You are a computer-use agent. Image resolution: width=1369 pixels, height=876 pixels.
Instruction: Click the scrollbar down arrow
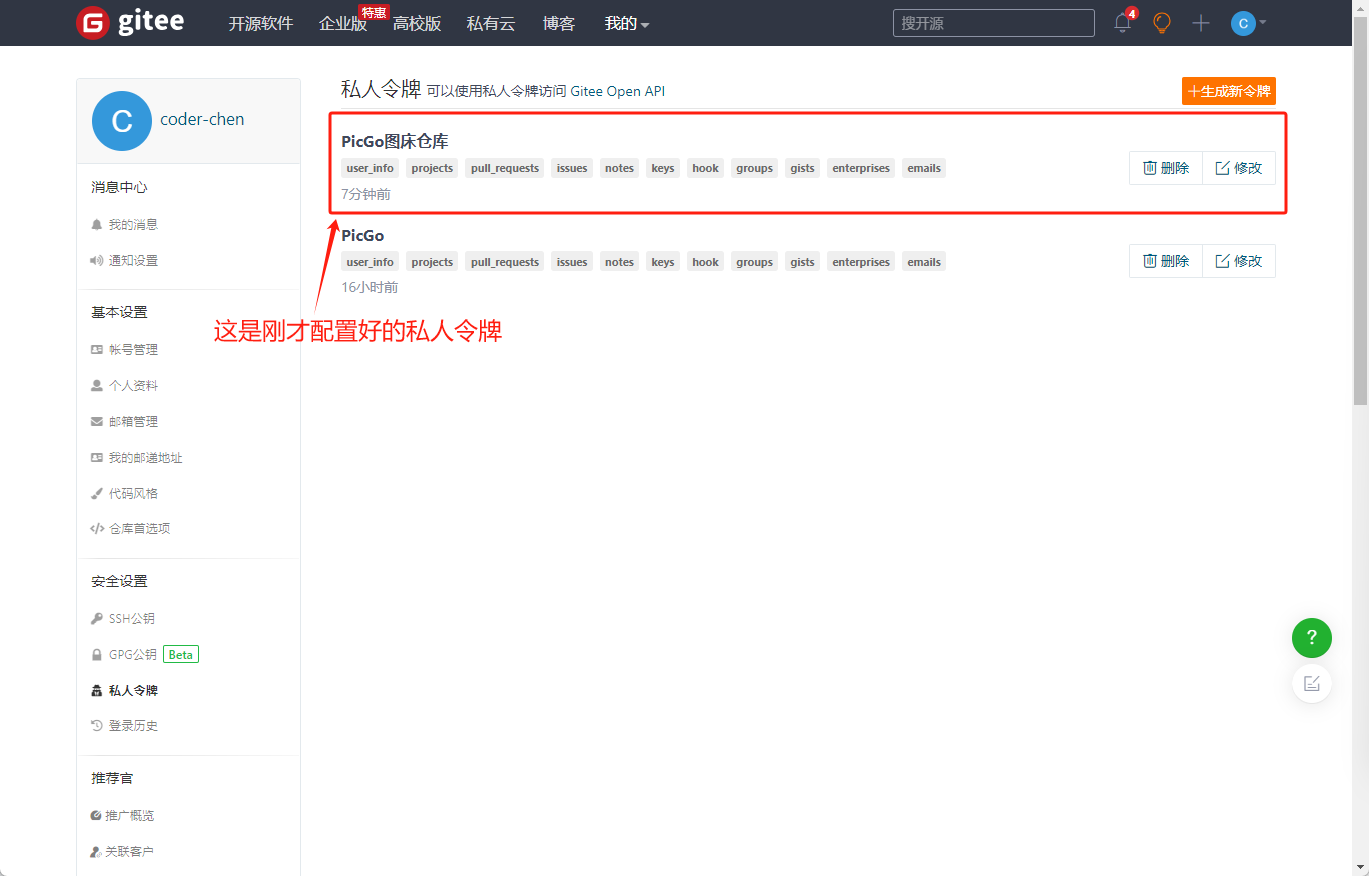1360,867
